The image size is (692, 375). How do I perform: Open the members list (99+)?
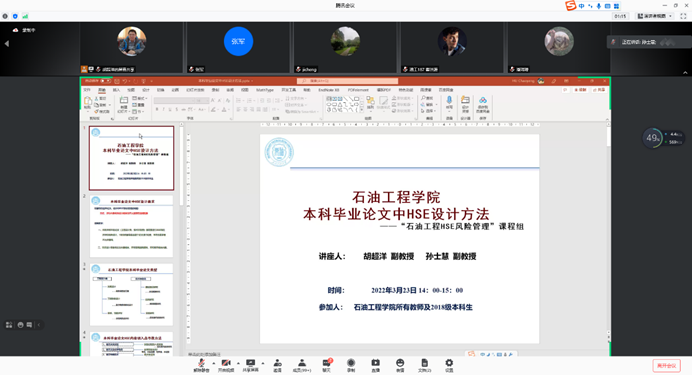point(302,365)
